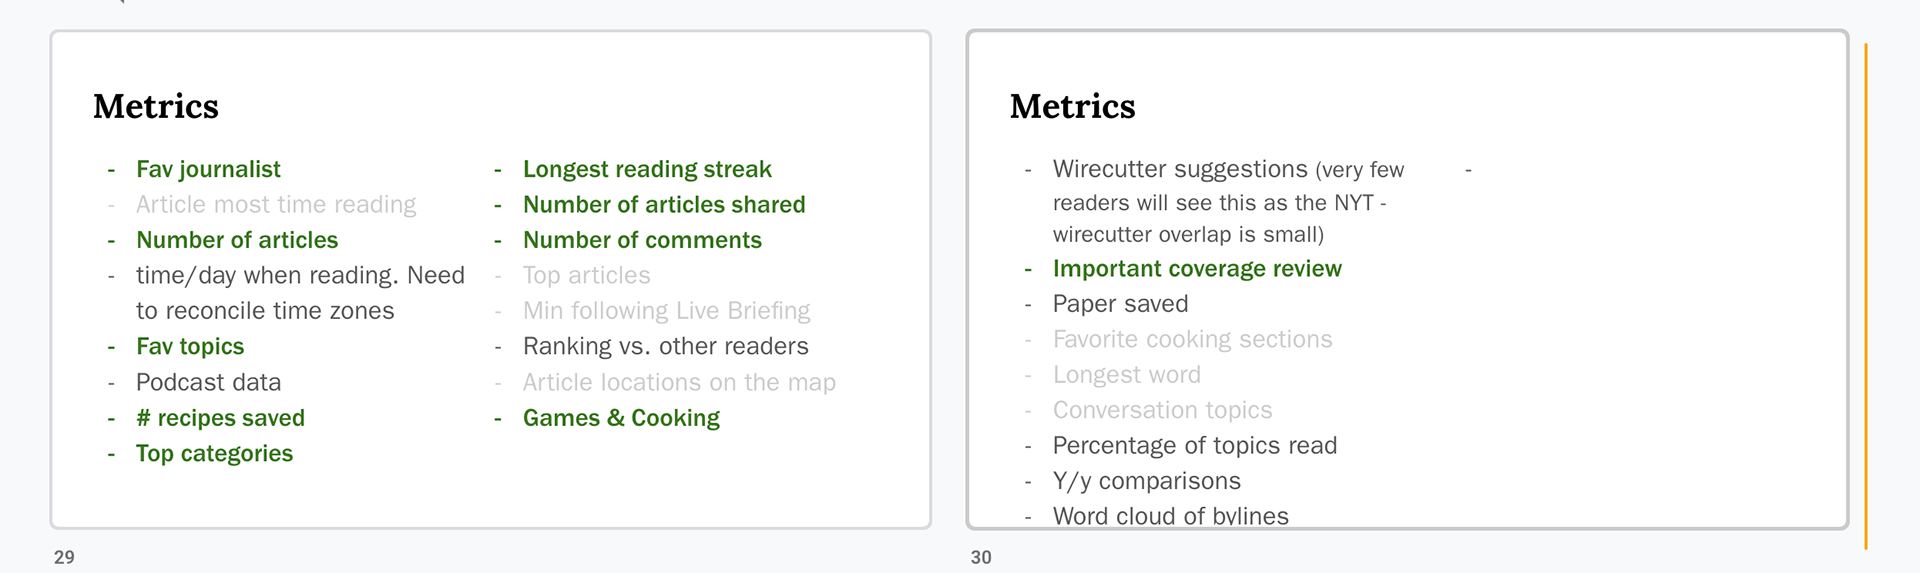Click the 'Fav journalist' bullet text

coord(208,169)
